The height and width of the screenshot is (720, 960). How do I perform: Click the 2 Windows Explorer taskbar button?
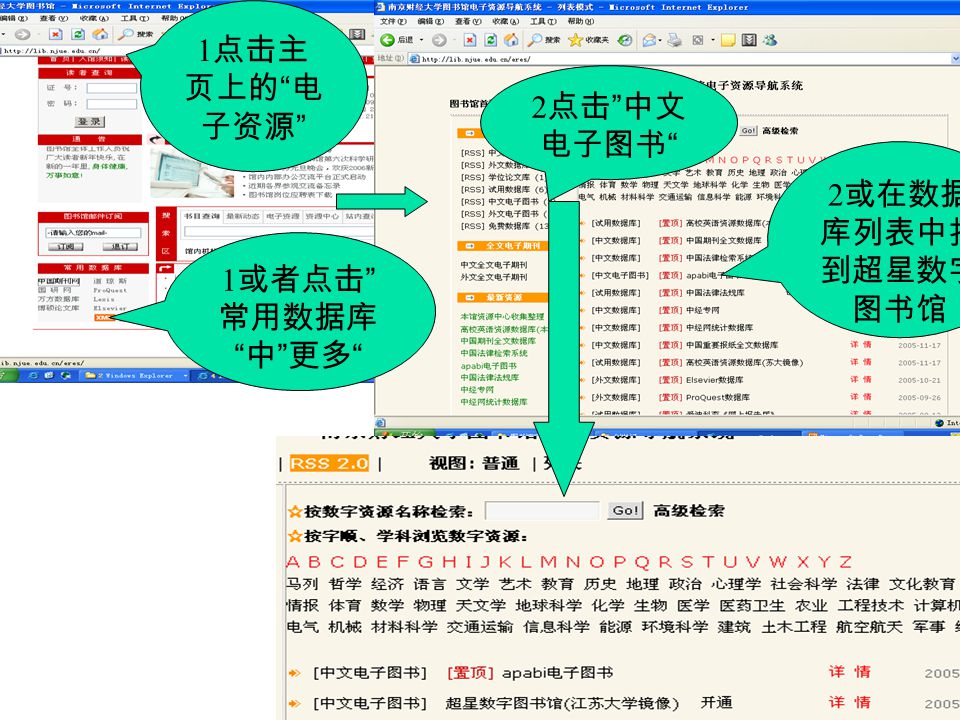[135, 375]
